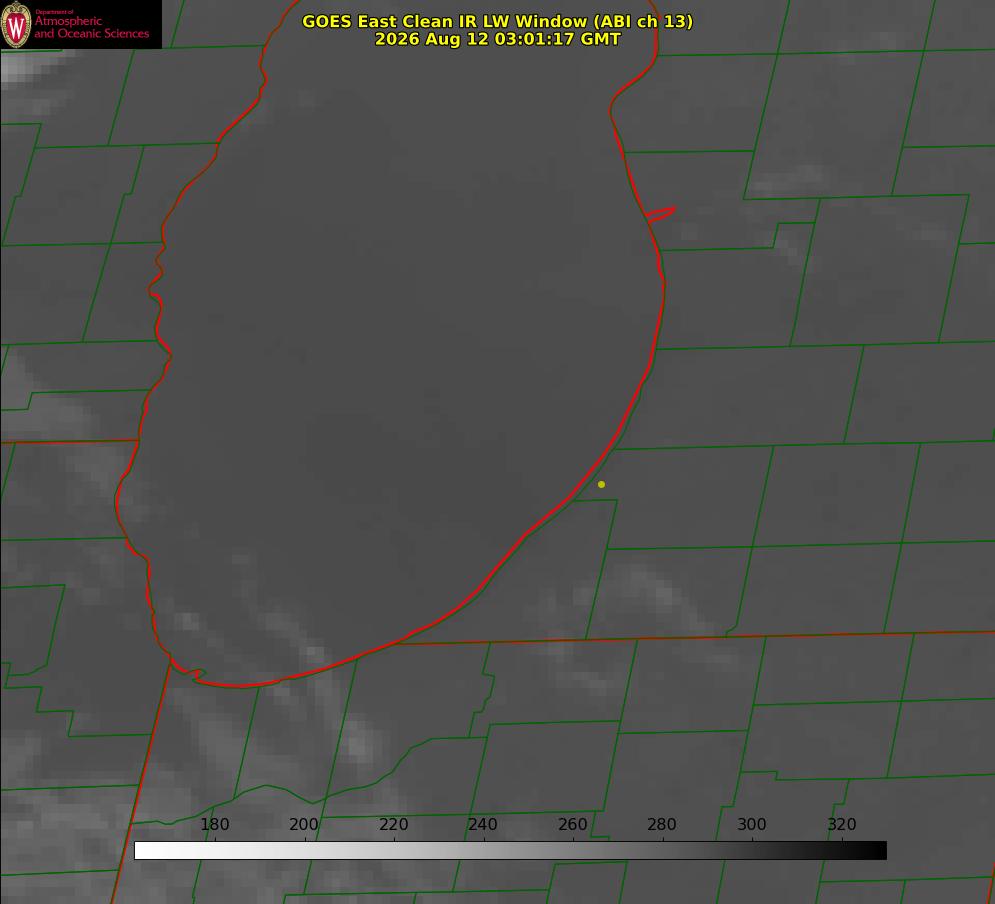Click the bright cloud pixel on the southern lake shore
The image size is (995, 904).
[313, 653]
